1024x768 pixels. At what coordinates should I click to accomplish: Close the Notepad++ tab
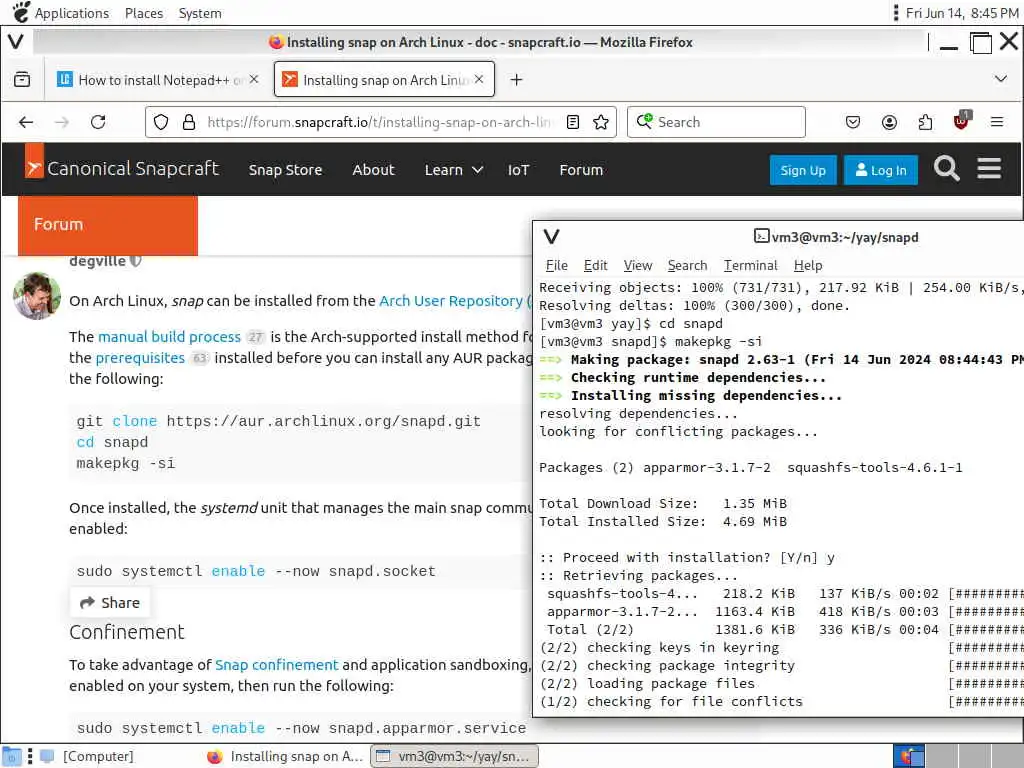pyautogui.click(x=254, y=79)
